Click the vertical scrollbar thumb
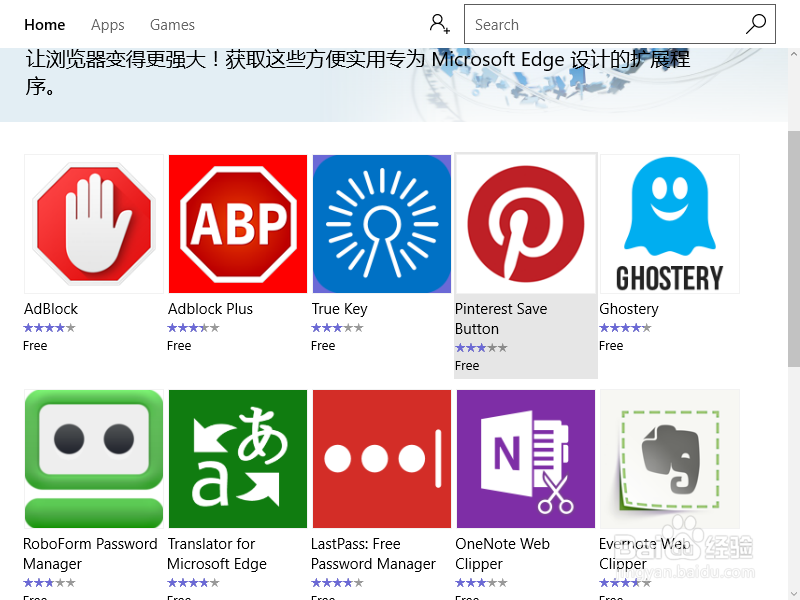Screen dimensions: 800x600 (794, 248)
